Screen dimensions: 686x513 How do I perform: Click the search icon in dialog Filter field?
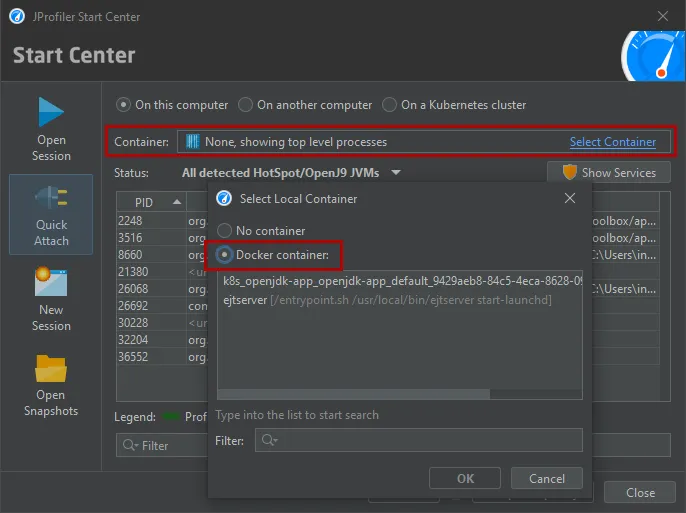[269, 440]
